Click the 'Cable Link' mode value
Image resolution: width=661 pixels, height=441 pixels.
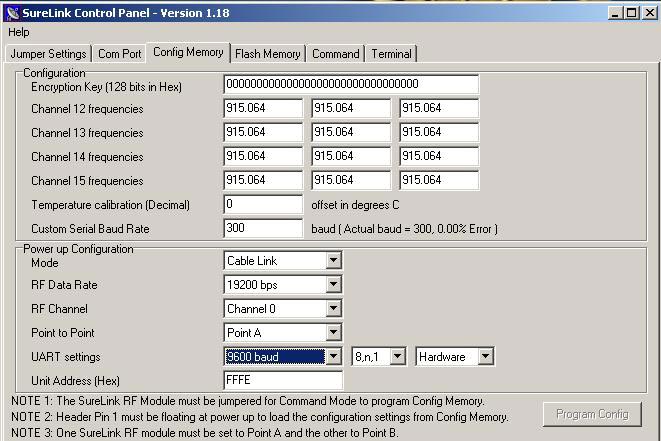click(252, 261)
